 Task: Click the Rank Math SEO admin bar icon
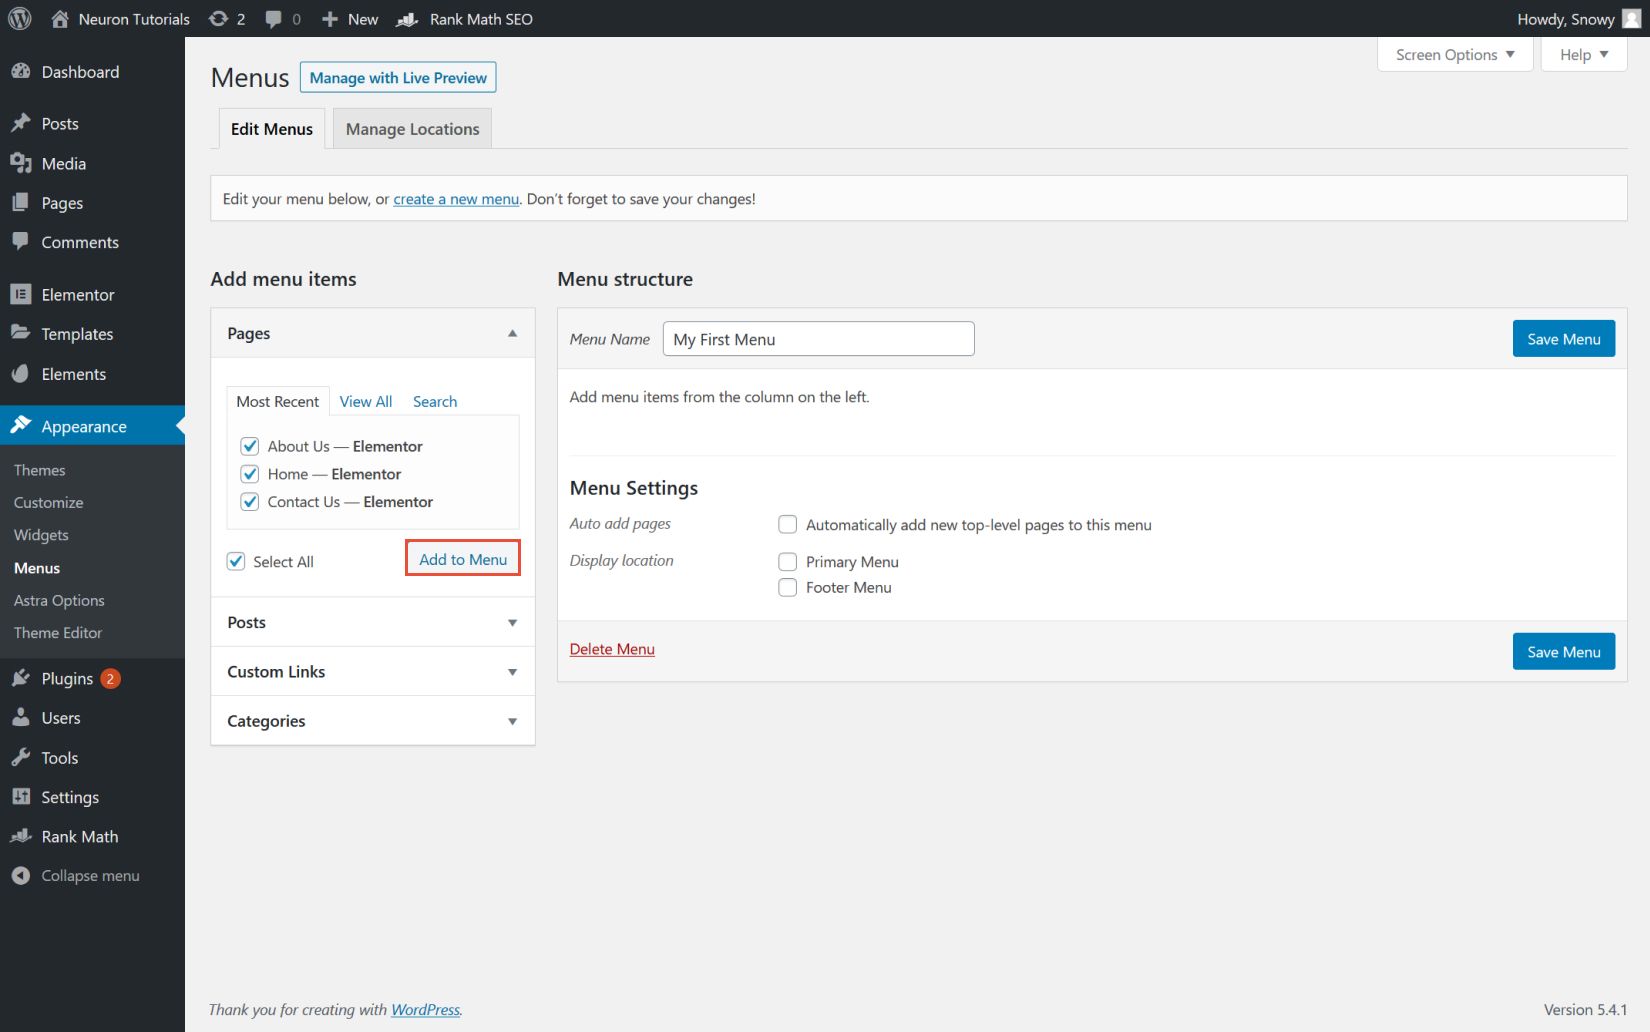point(405,18)
